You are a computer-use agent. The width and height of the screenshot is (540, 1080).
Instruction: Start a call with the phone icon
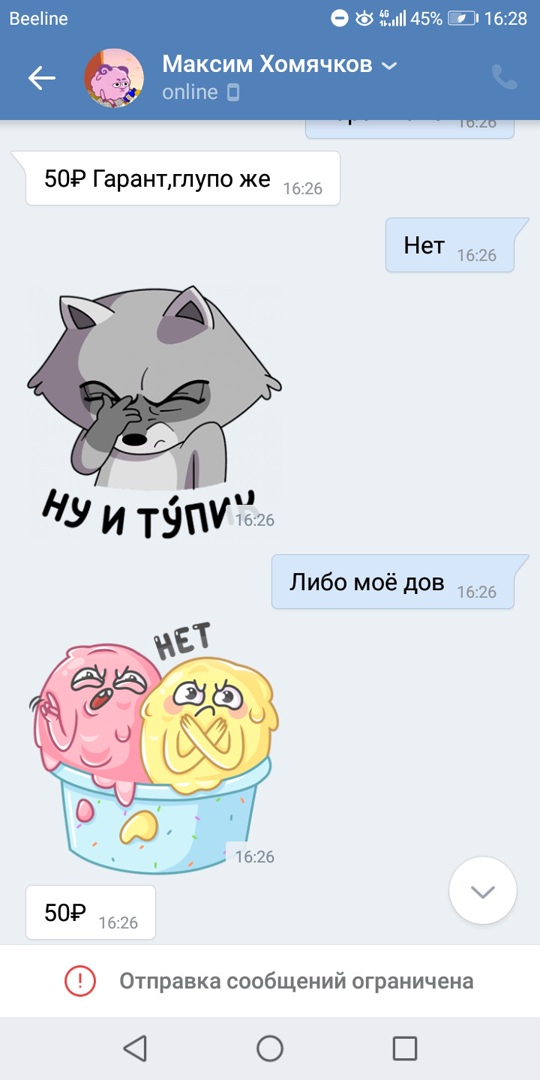point(504,77)
